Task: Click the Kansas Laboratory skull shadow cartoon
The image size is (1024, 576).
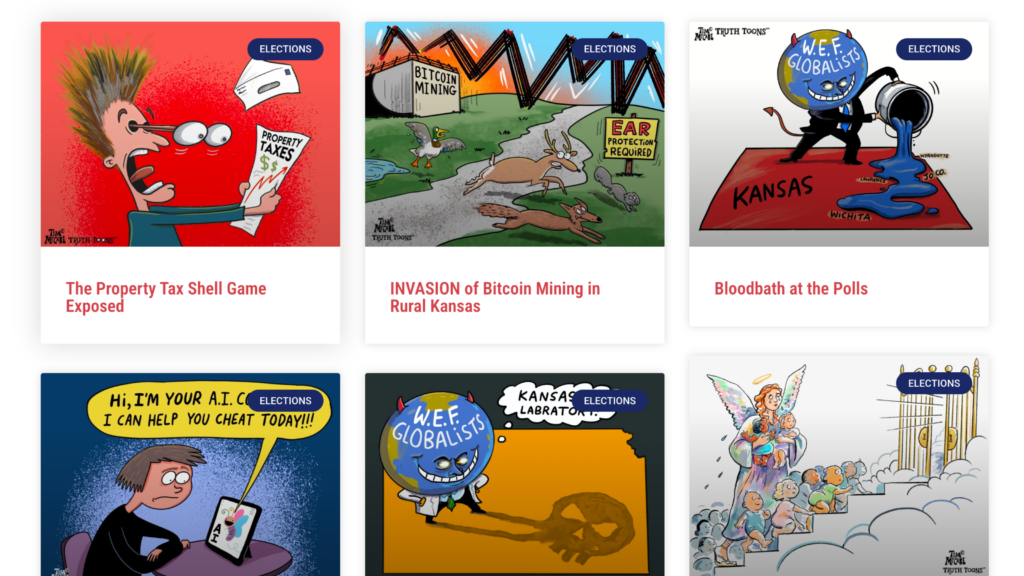Action: click(x=515, y=475)
